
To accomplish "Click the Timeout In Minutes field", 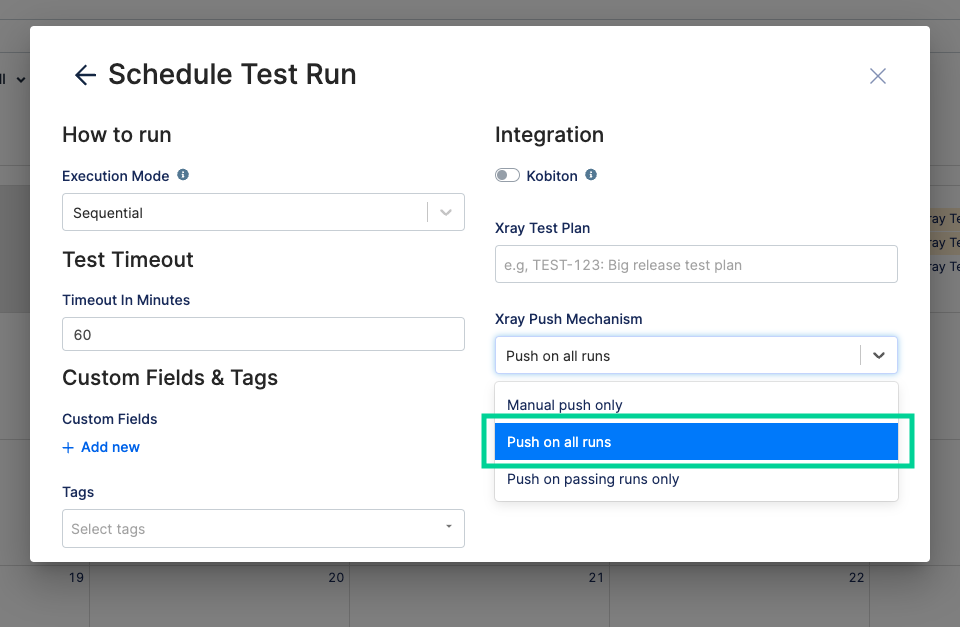I will 263,335.
